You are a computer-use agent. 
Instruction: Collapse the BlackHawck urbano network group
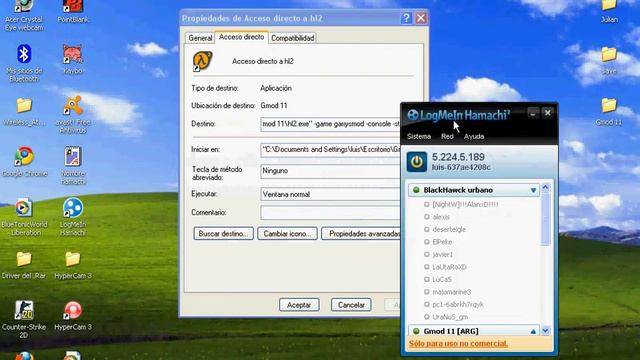tap(533, 190)
